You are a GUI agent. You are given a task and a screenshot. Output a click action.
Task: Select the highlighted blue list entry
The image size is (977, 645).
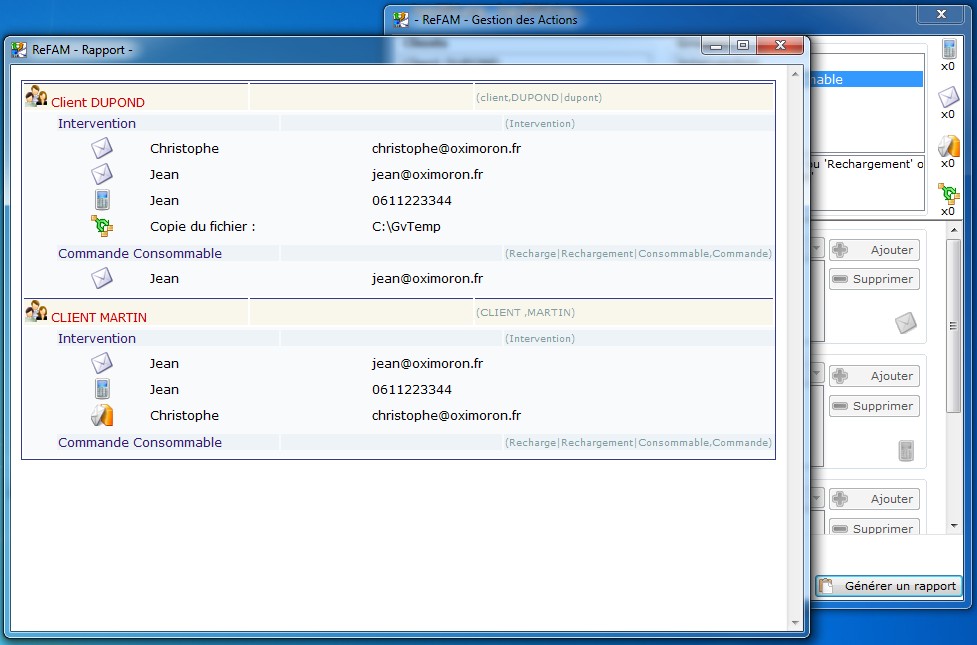click(867, 79)
